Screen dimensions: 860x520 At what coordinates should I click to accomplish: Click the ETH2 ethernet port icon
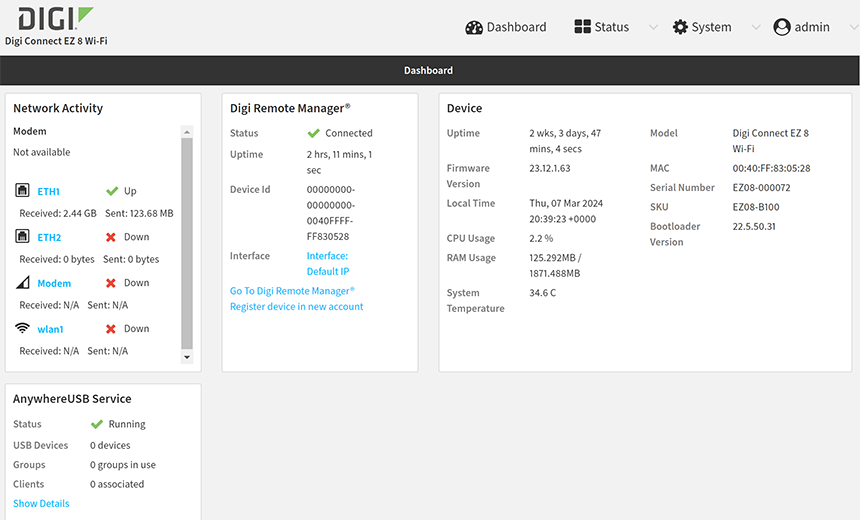[x=22, y=236]
